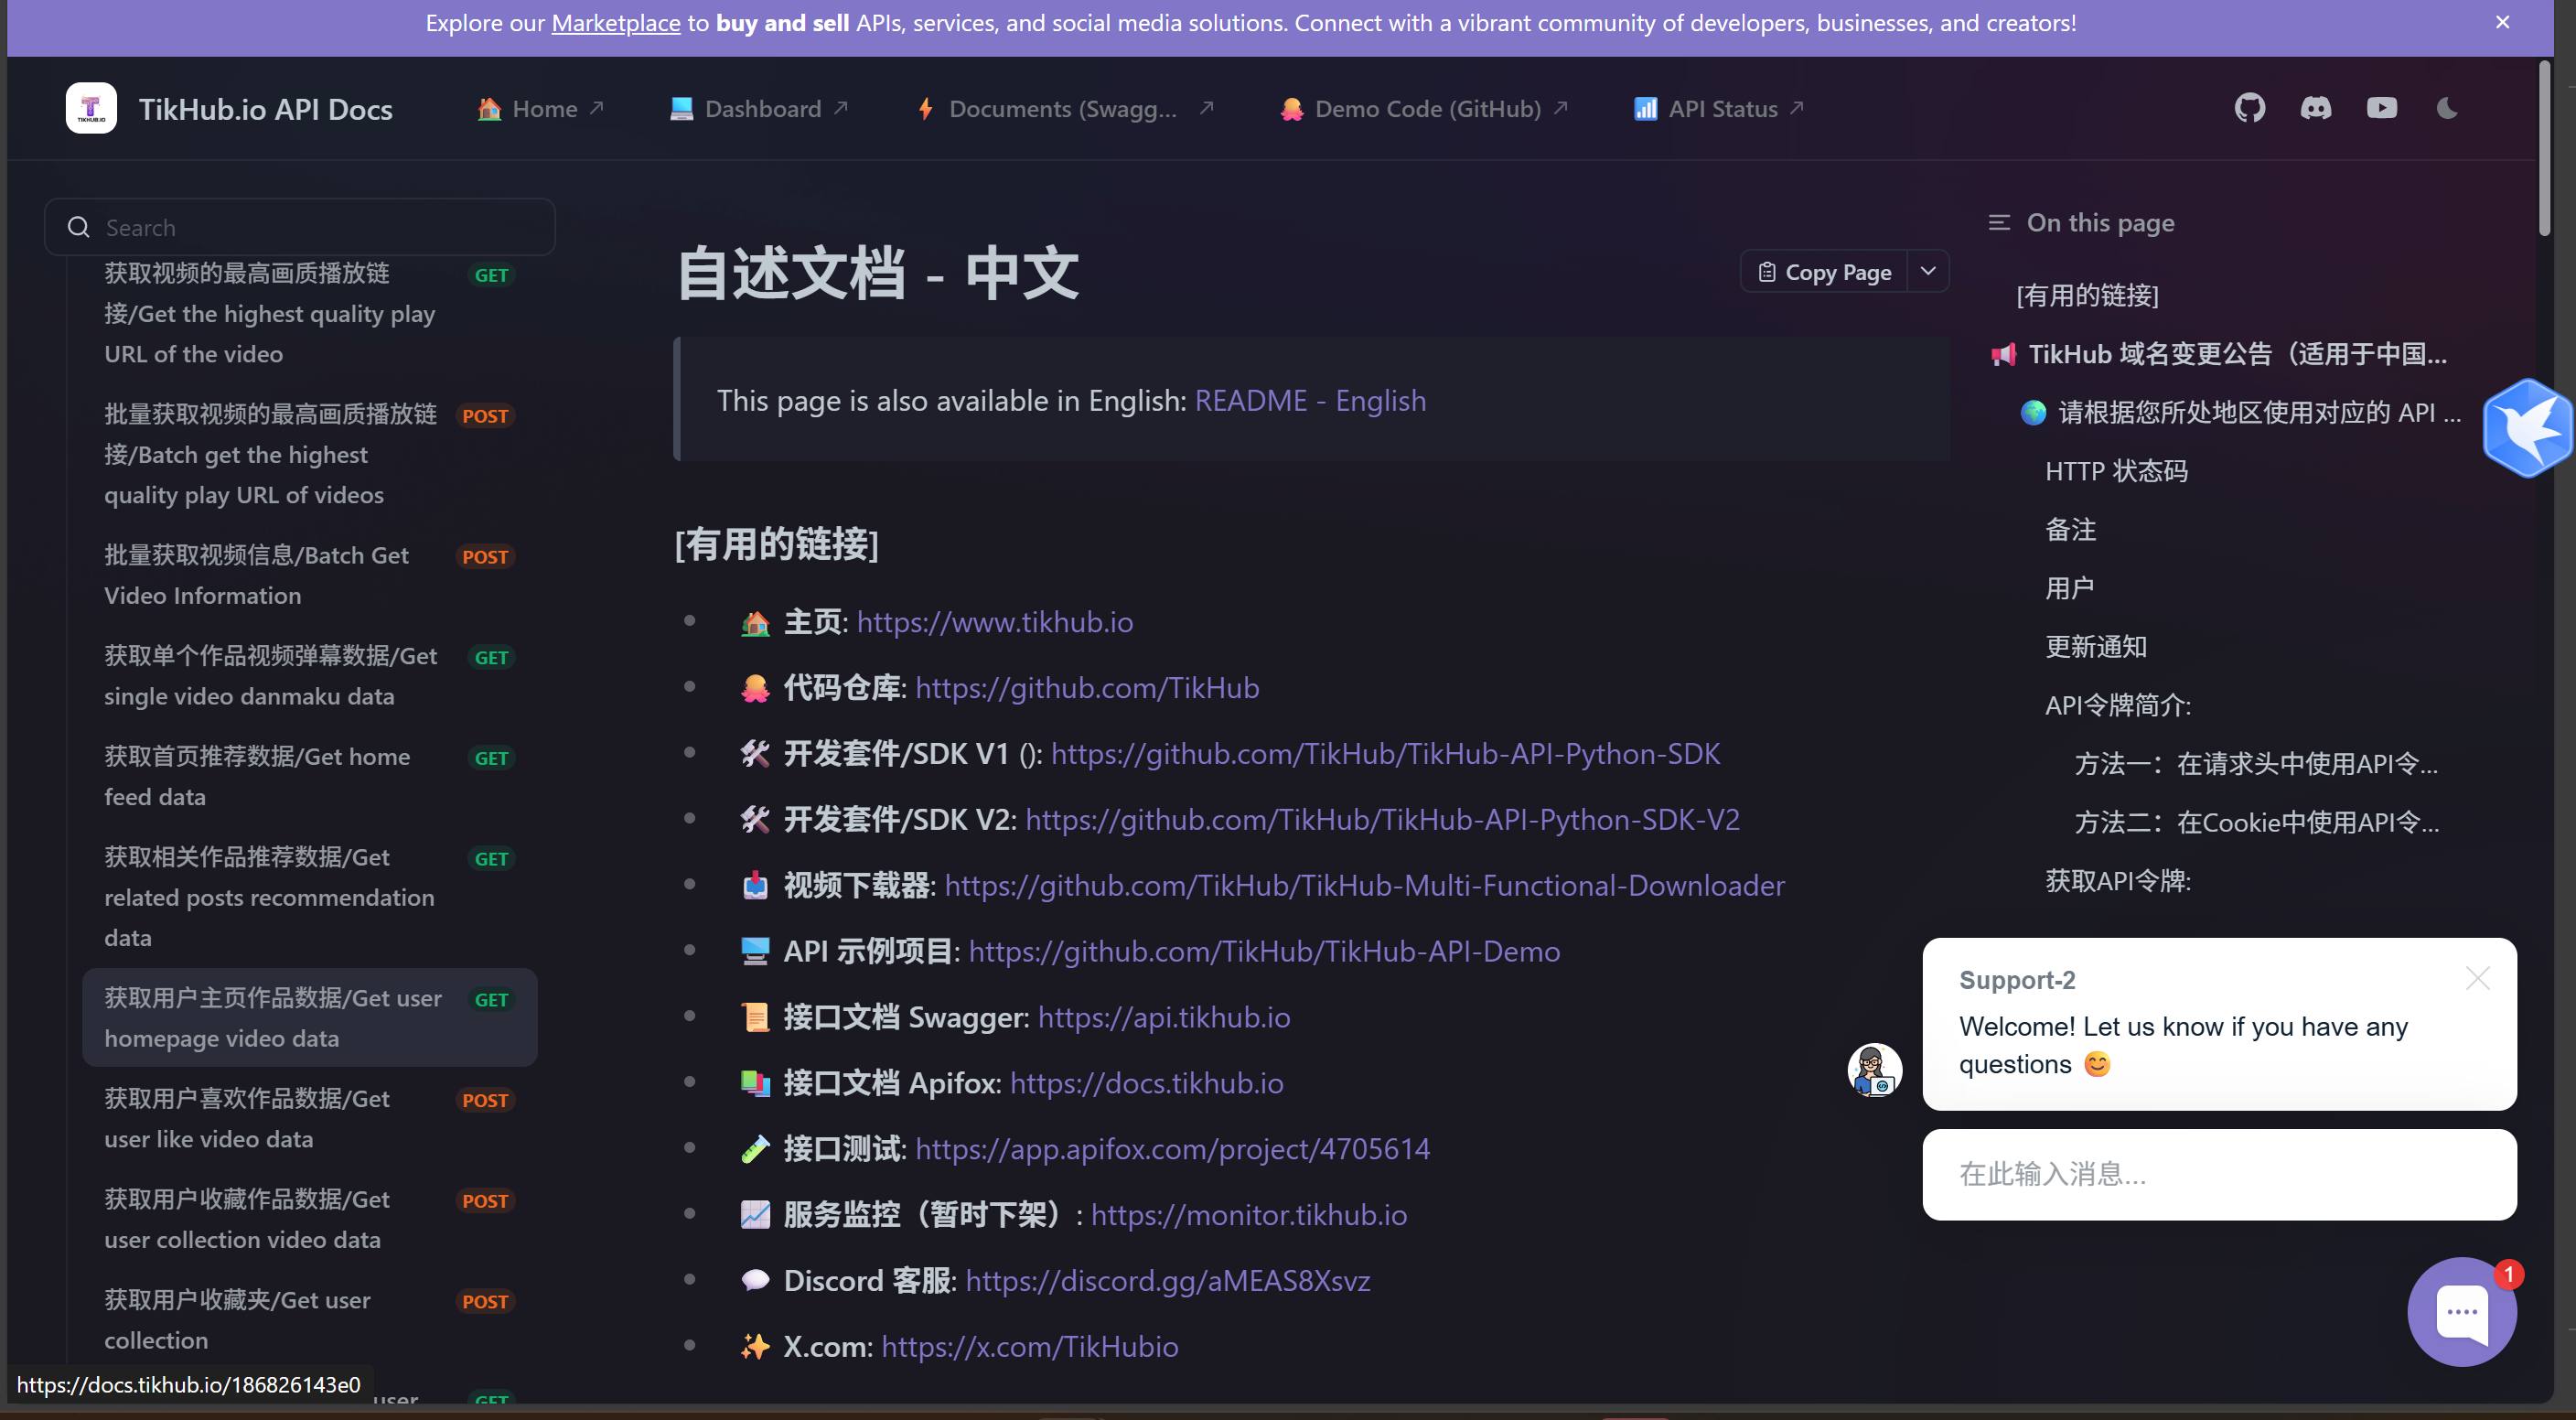Image resolution: width=2576 pixels, height=1420 pixels.
Task: Dismiss the Support-2 welcome message
Action: pos(2477,978)
